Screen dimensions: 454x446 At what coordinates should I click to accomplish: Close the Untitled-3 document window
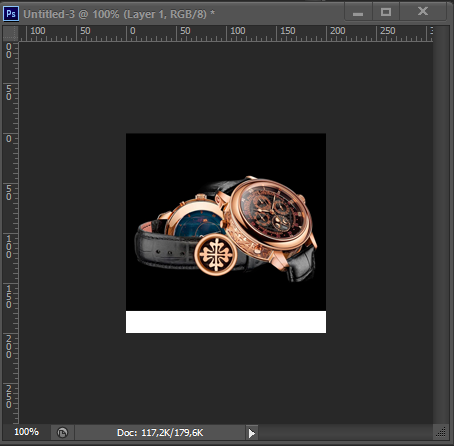[423, 12]
